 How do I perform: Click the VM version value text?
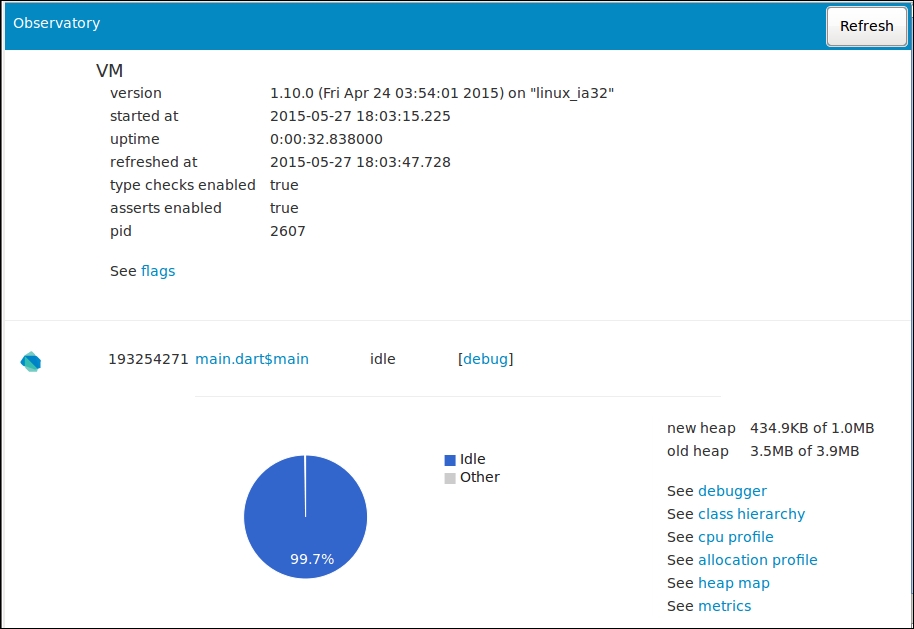click(441, 92)
